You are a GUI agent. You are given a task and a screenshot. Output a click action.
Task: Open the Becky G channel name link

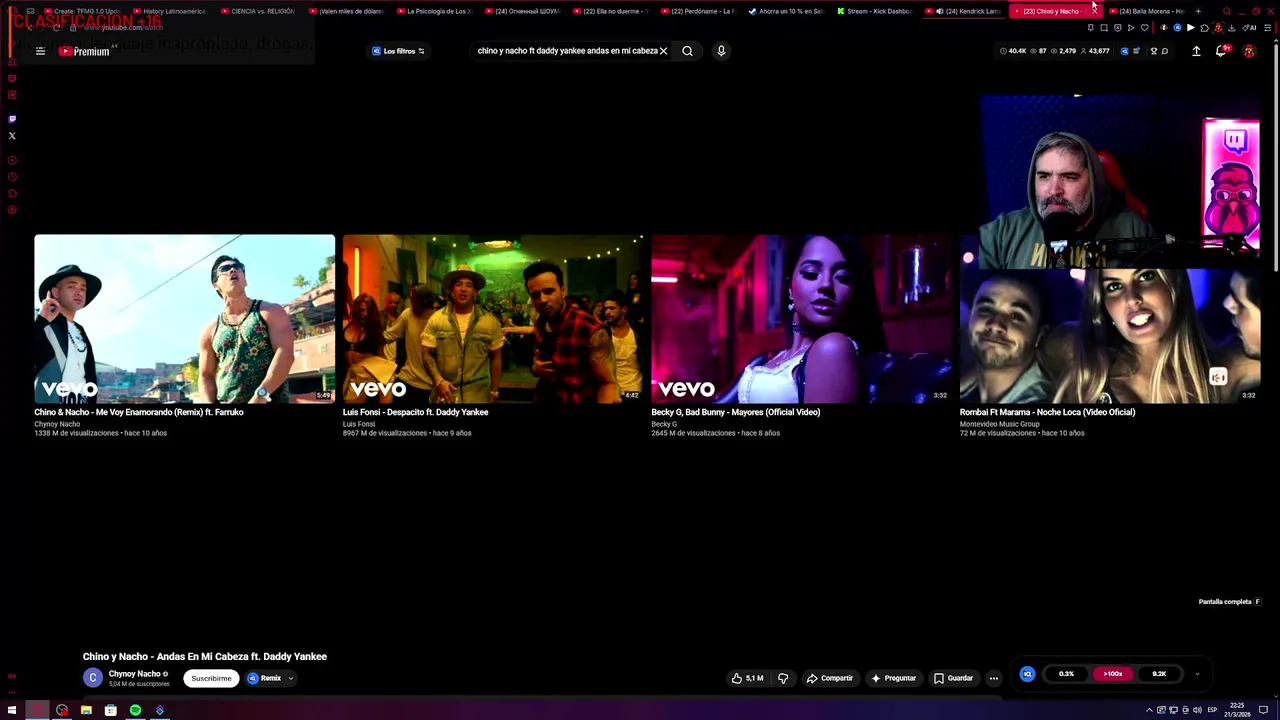tap(664, 424)
